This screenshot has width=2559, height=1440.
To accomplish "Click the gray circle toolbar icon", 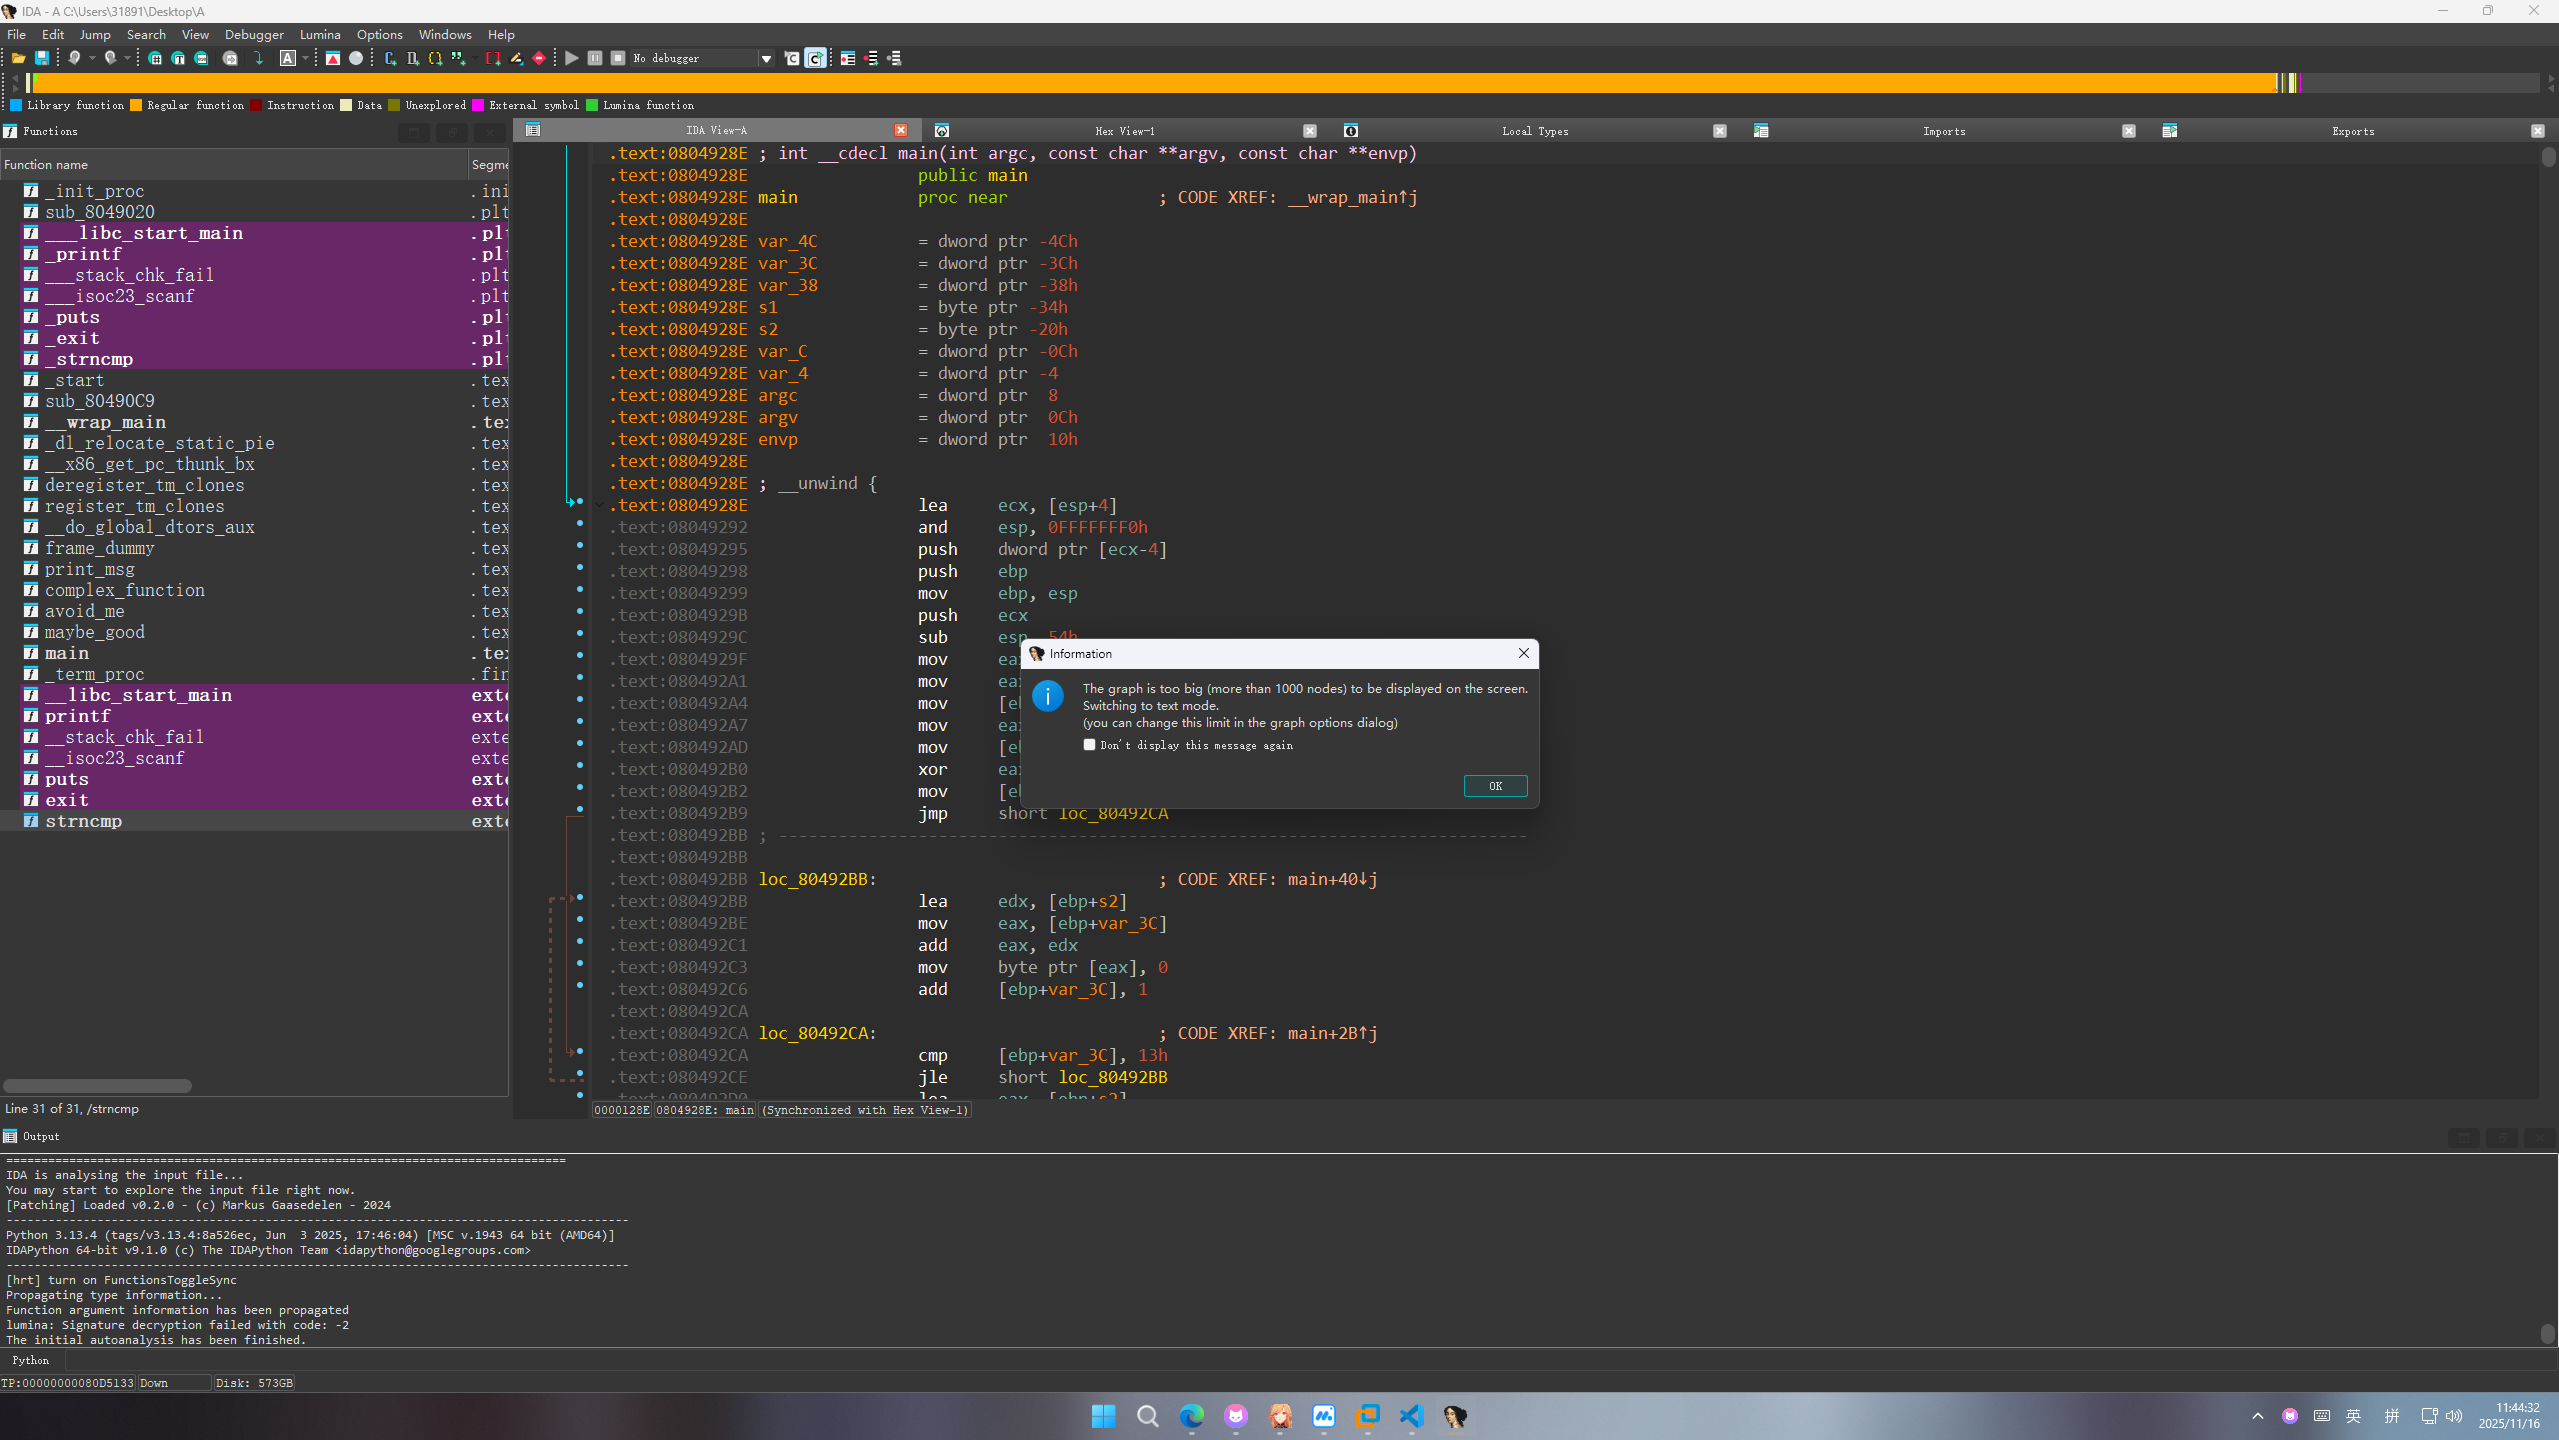I will point(356,58).
